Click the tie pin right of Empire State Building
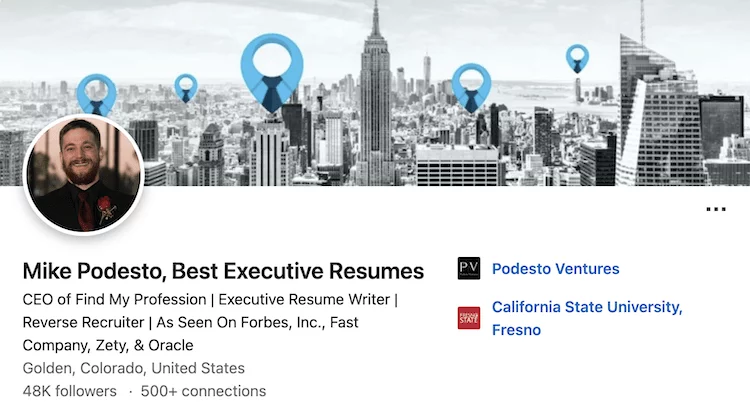 pyautogui.click(x=471, y=88)
